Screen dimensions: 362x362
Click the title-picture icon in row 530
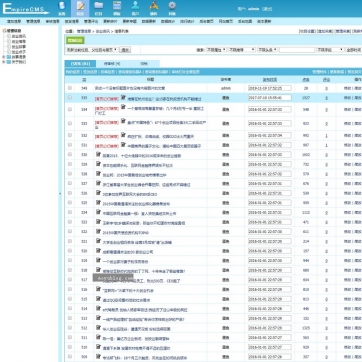pyautogui.click(x=98, y=154)
